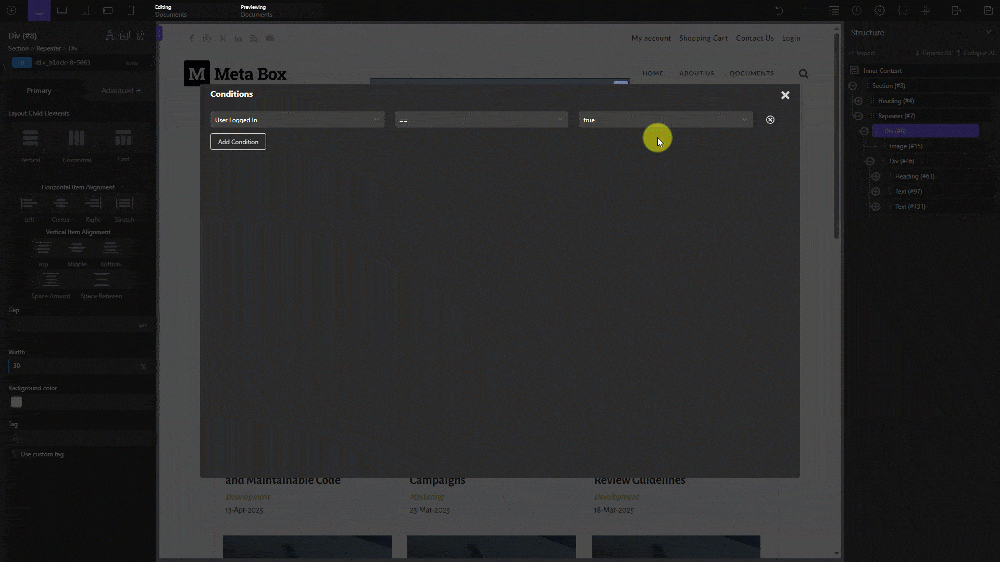This screenshot has height=562, width=1000.
Task: Click the save icon at top right
Action: coord(987,10)
